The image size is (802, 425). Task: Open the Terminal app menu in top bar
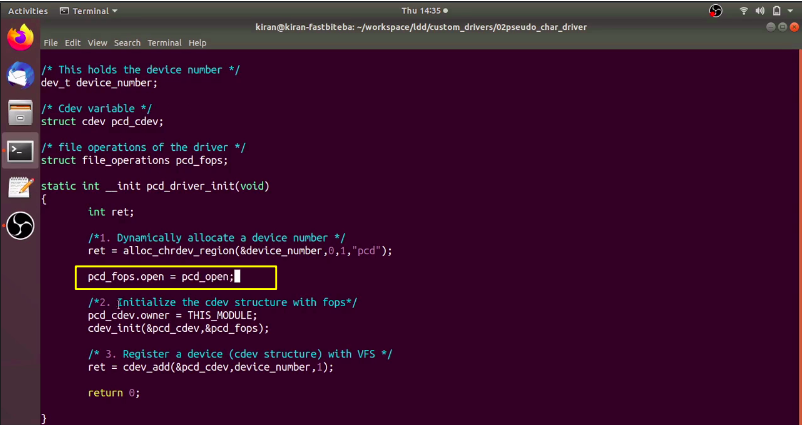tap(89, 11)
